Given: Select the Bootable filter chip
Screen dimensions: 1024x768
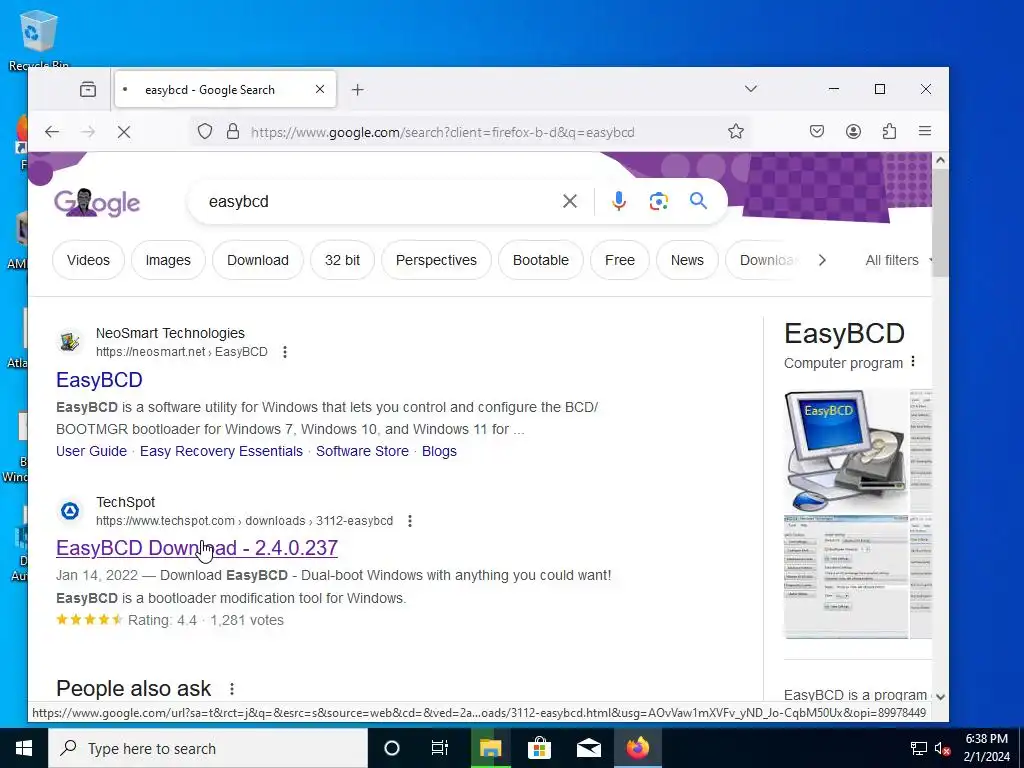Looking at the screenshot, I should [x=541, y=260].
